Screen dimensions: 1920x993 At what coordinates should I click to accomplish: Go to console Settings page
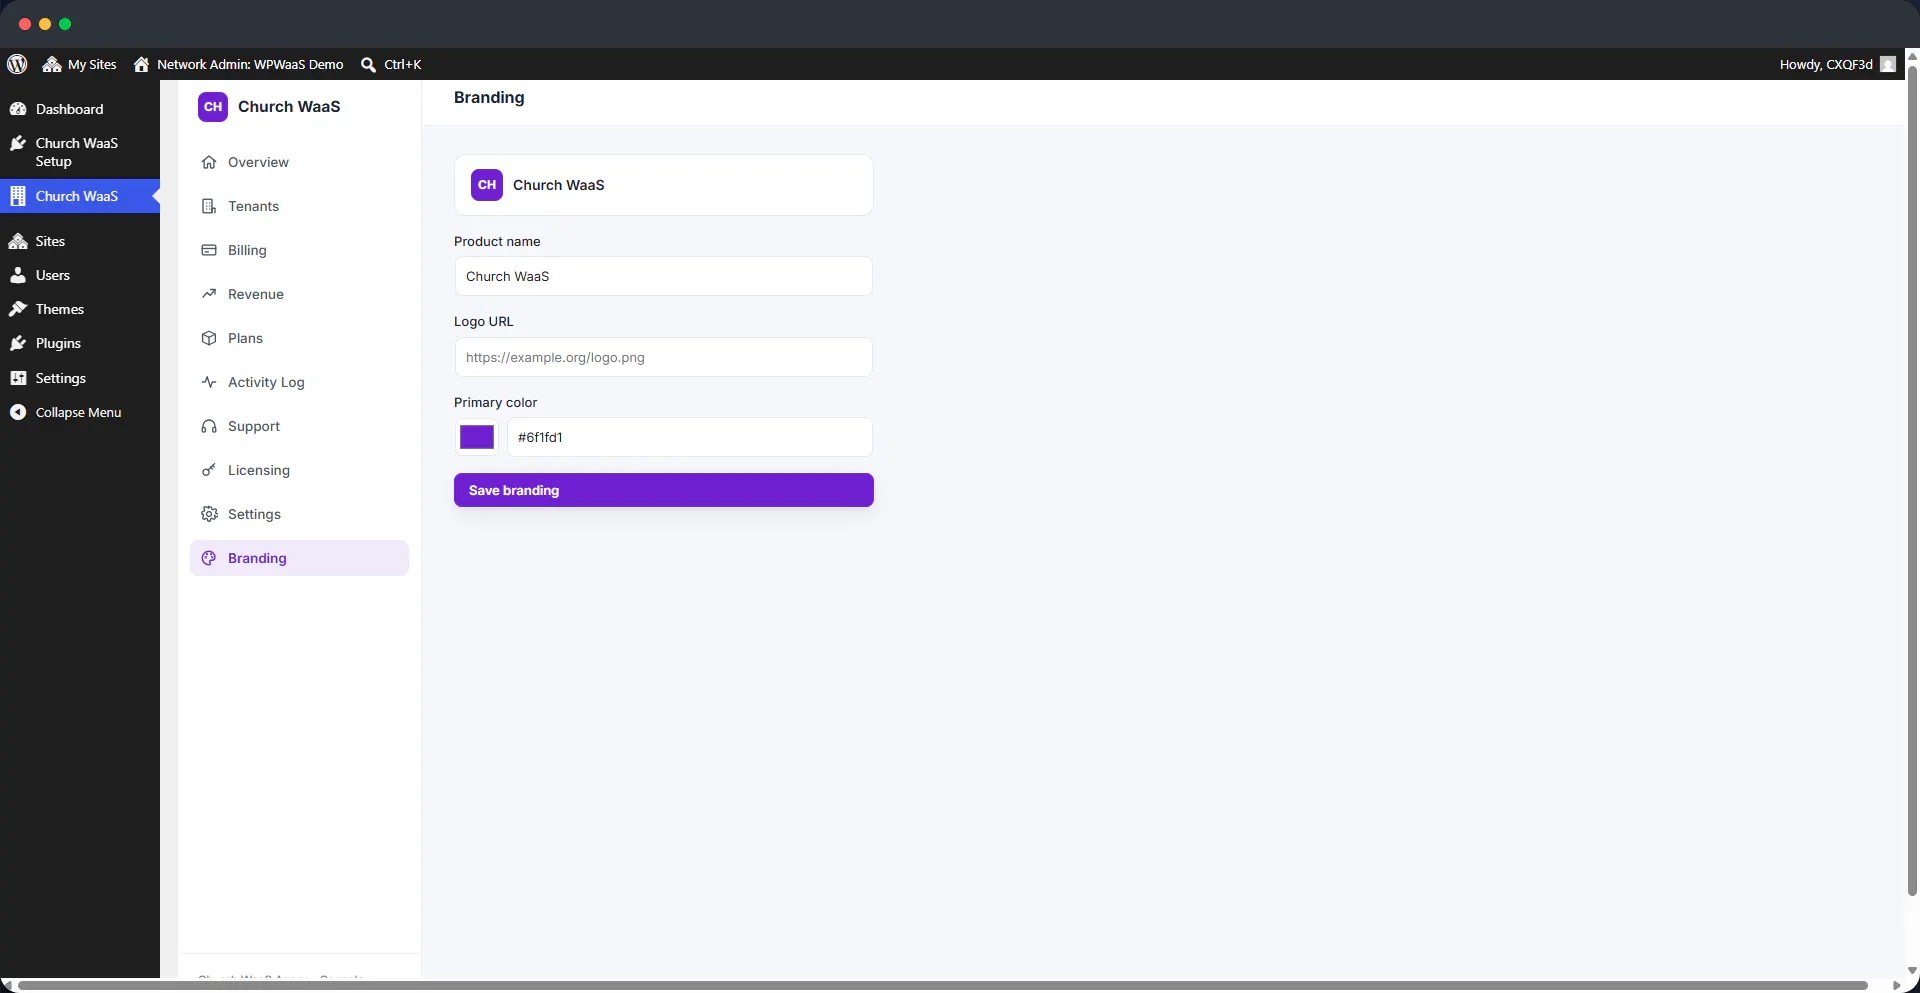[299, 514]
